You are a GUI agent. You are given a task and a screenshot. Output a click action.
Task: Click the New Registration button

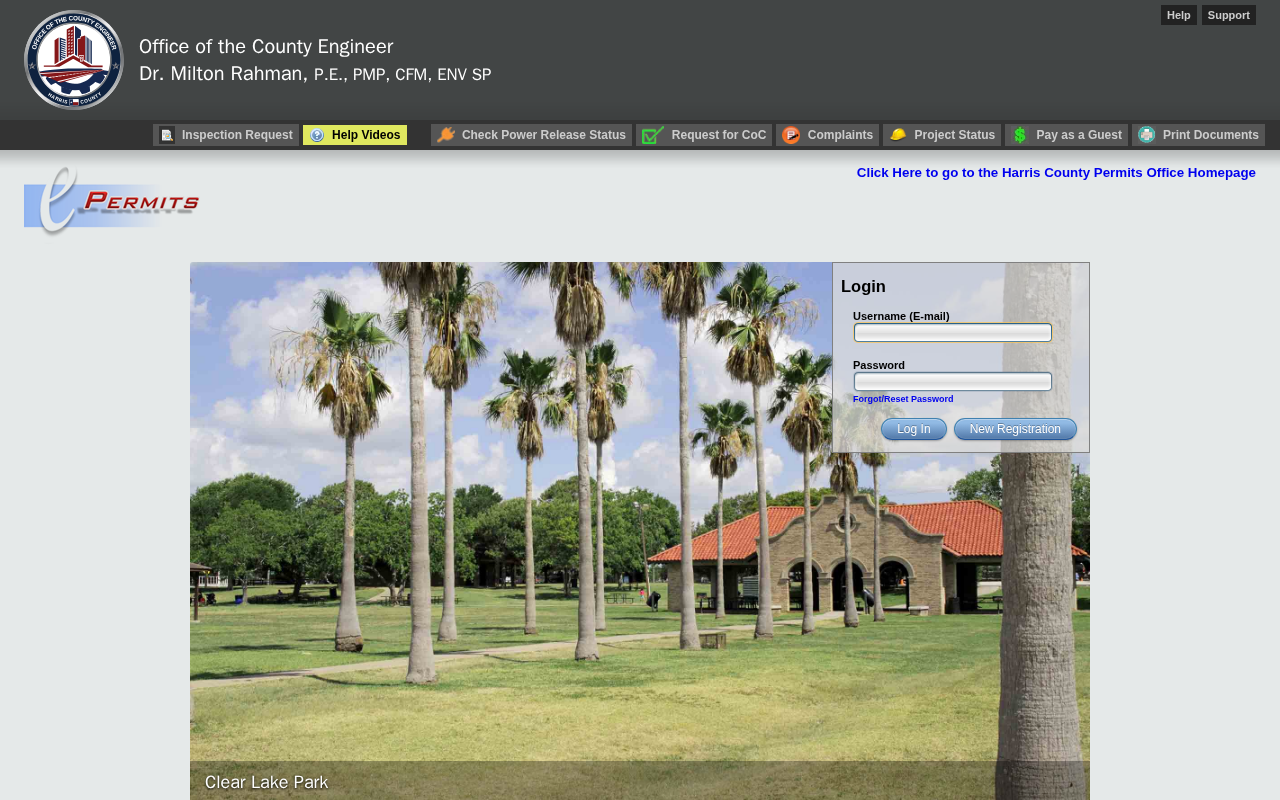coord(1015,429)
